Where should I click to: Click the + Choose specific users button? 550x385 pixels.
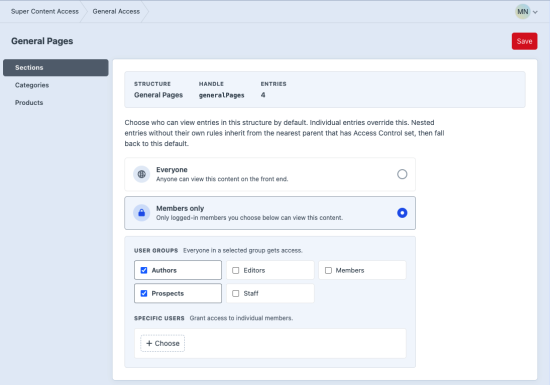point(163,343)
